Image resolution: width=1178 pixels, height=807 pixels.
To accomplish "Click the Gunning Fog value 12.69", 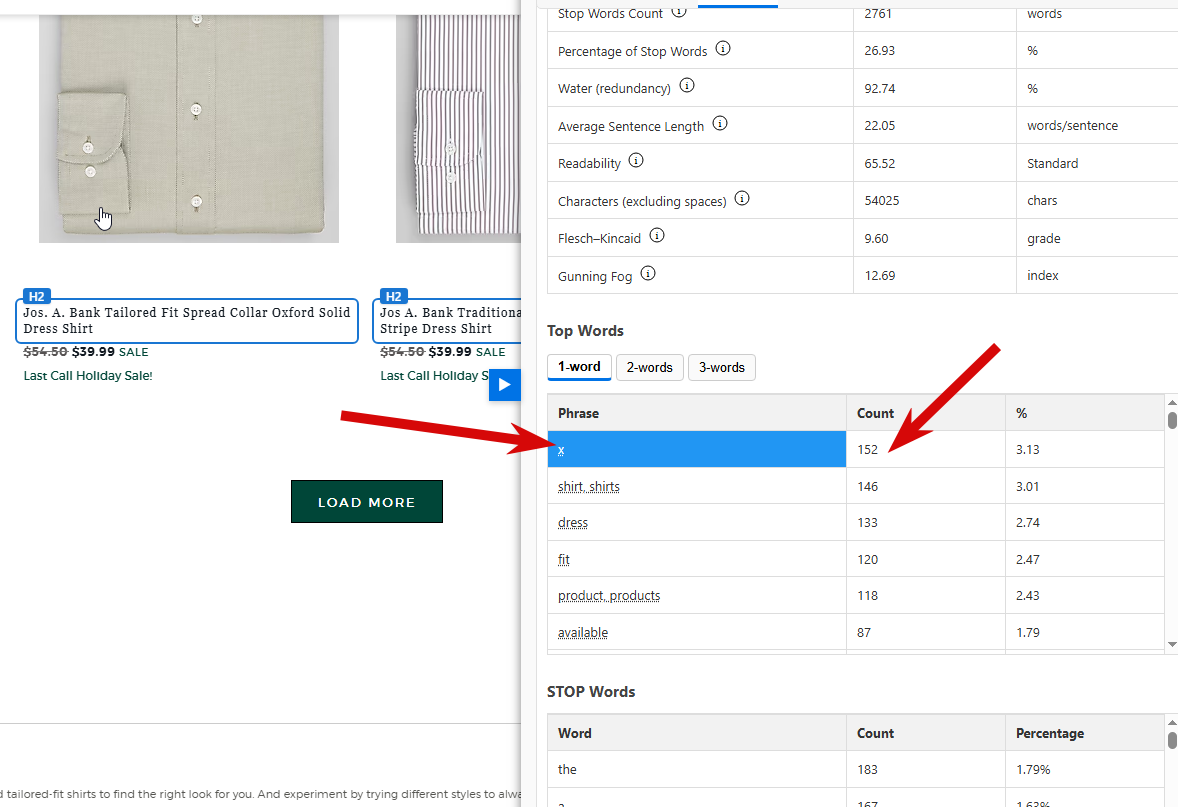I will click(880, 276).
